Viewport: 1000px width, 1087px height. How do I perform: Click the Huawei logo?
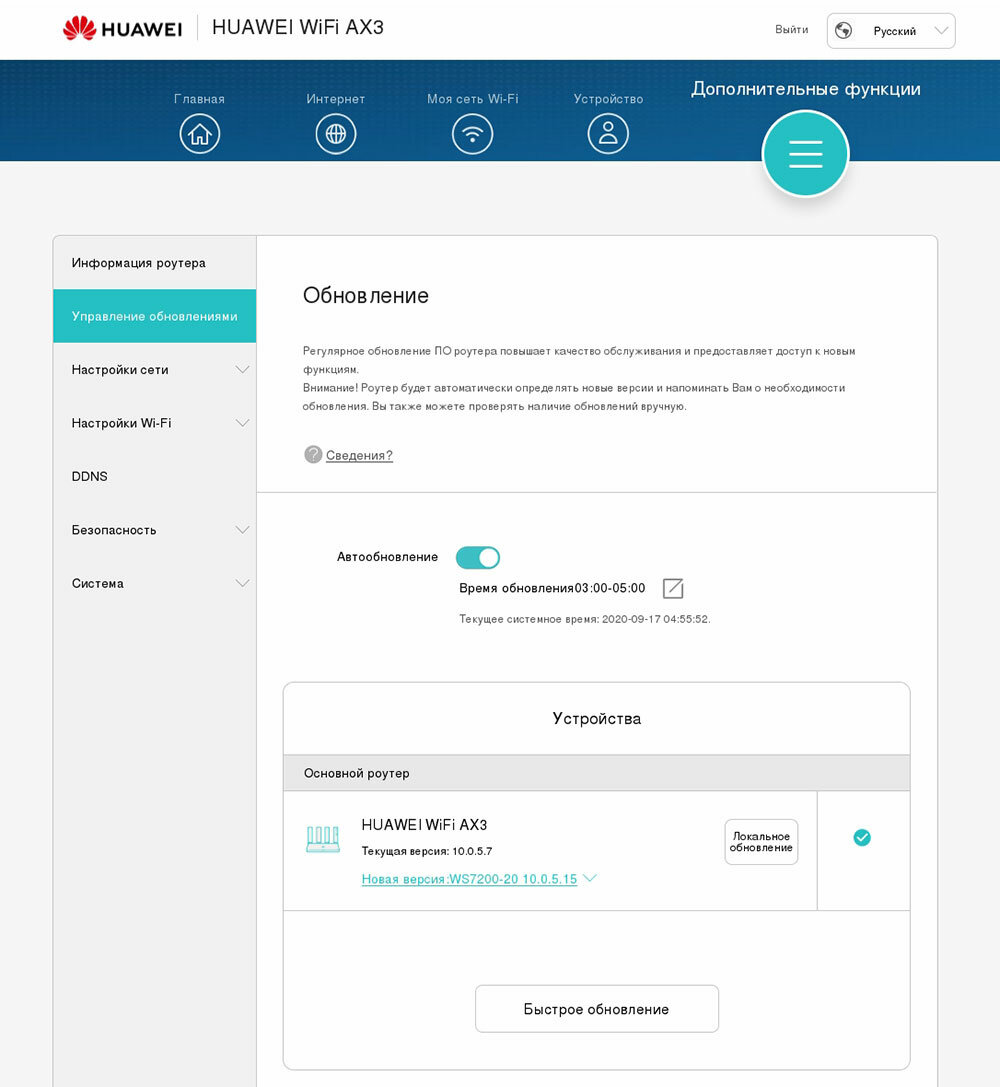coord(122,28)
